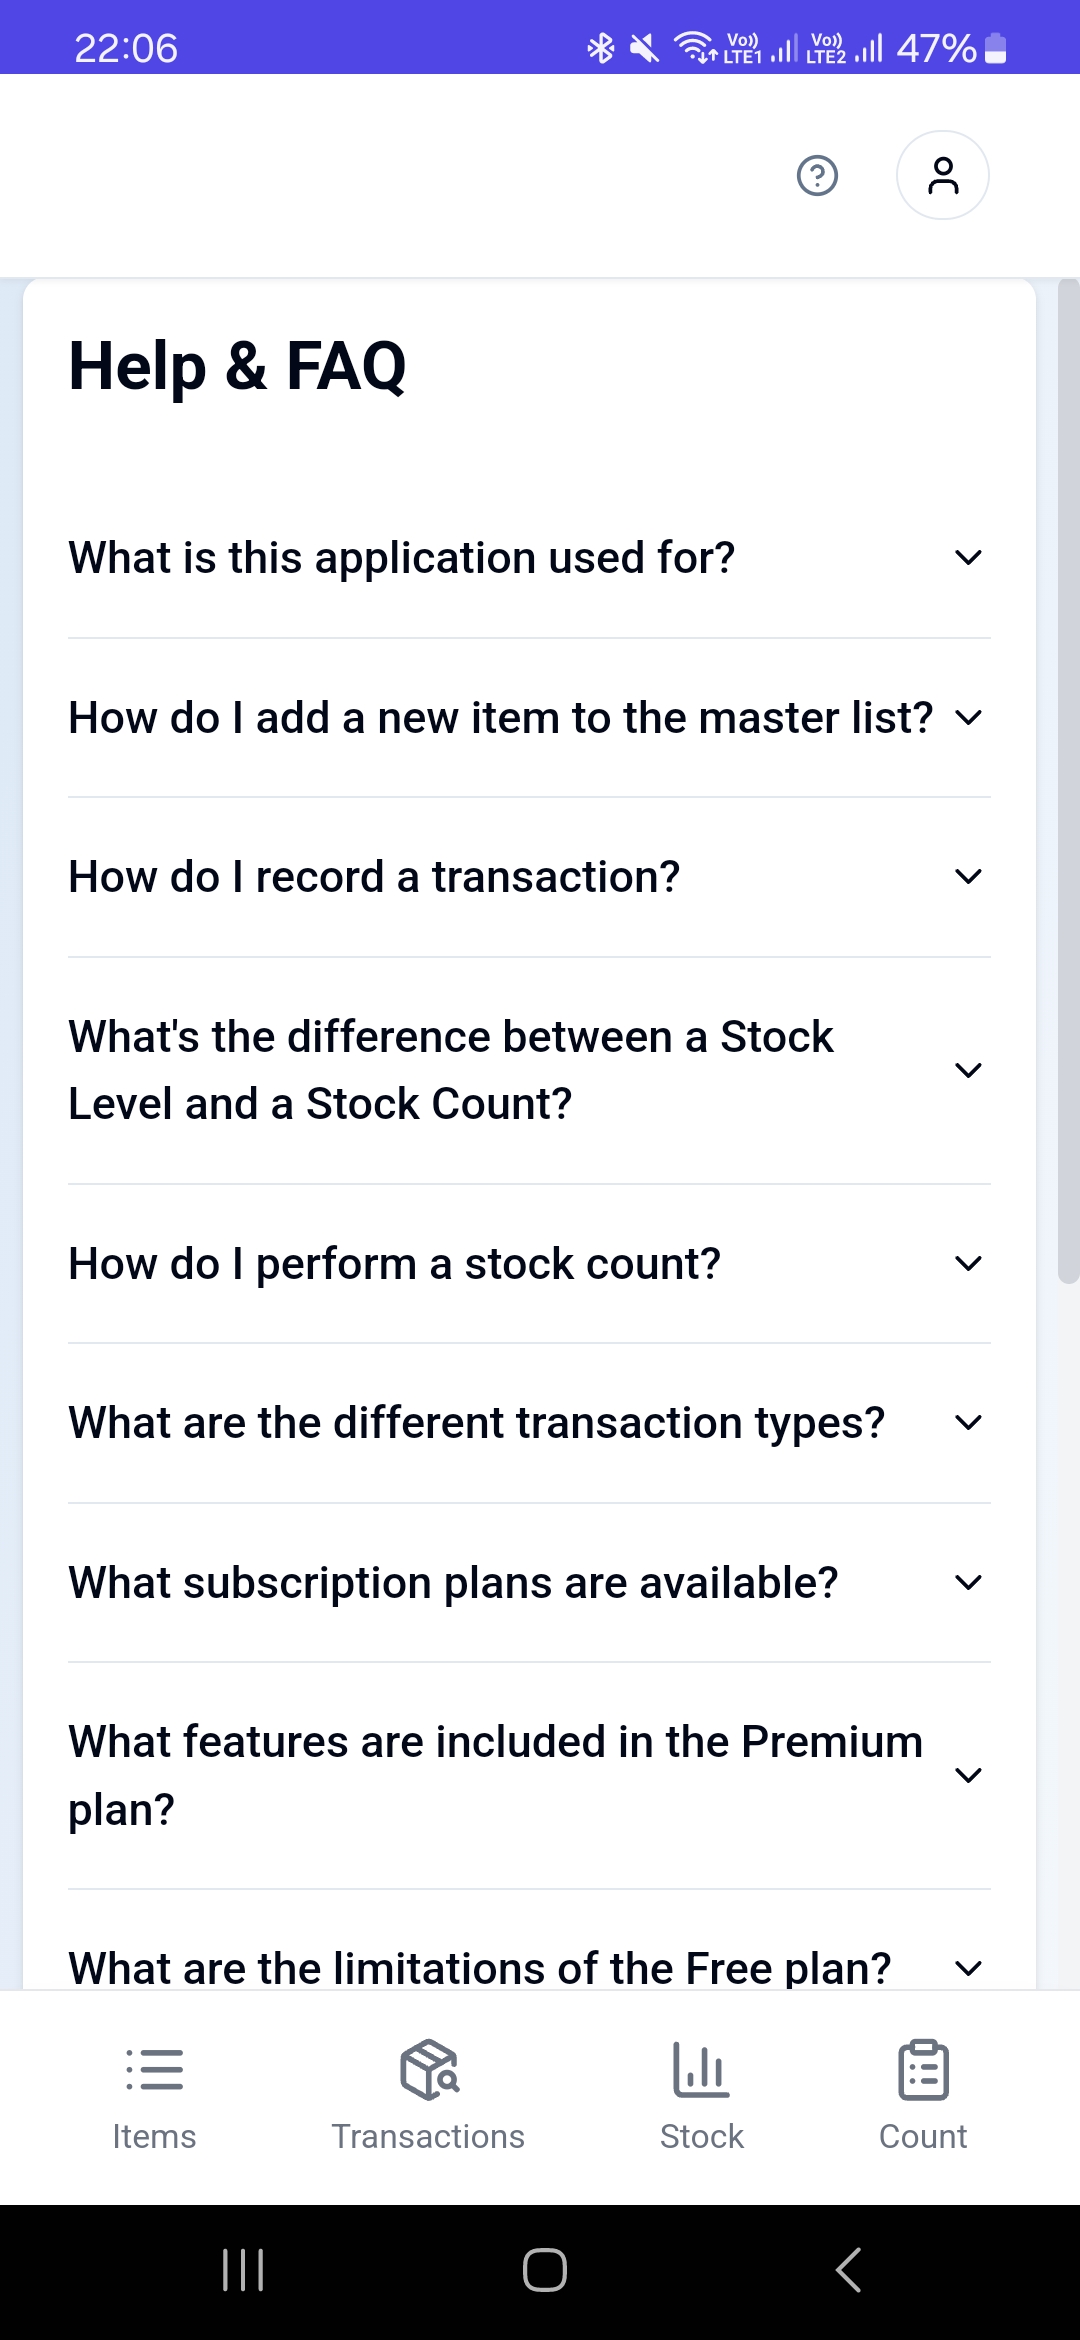Click the page's vertical scrollbar thumb
Screen dimensions: 1080x2340
pos(1068,780)
